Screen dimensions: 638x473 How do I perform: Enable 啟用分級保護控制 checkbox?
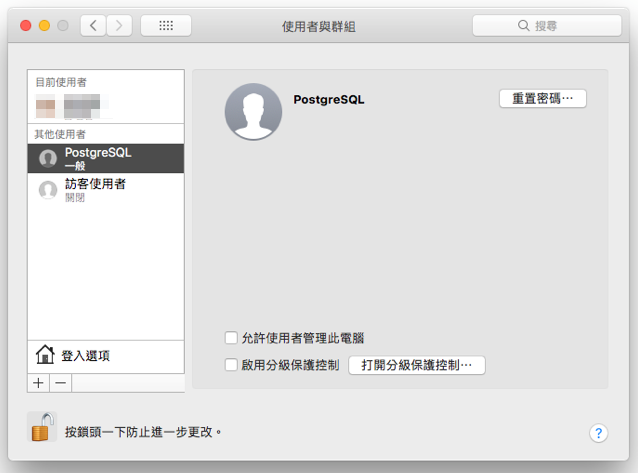[231, 364]
